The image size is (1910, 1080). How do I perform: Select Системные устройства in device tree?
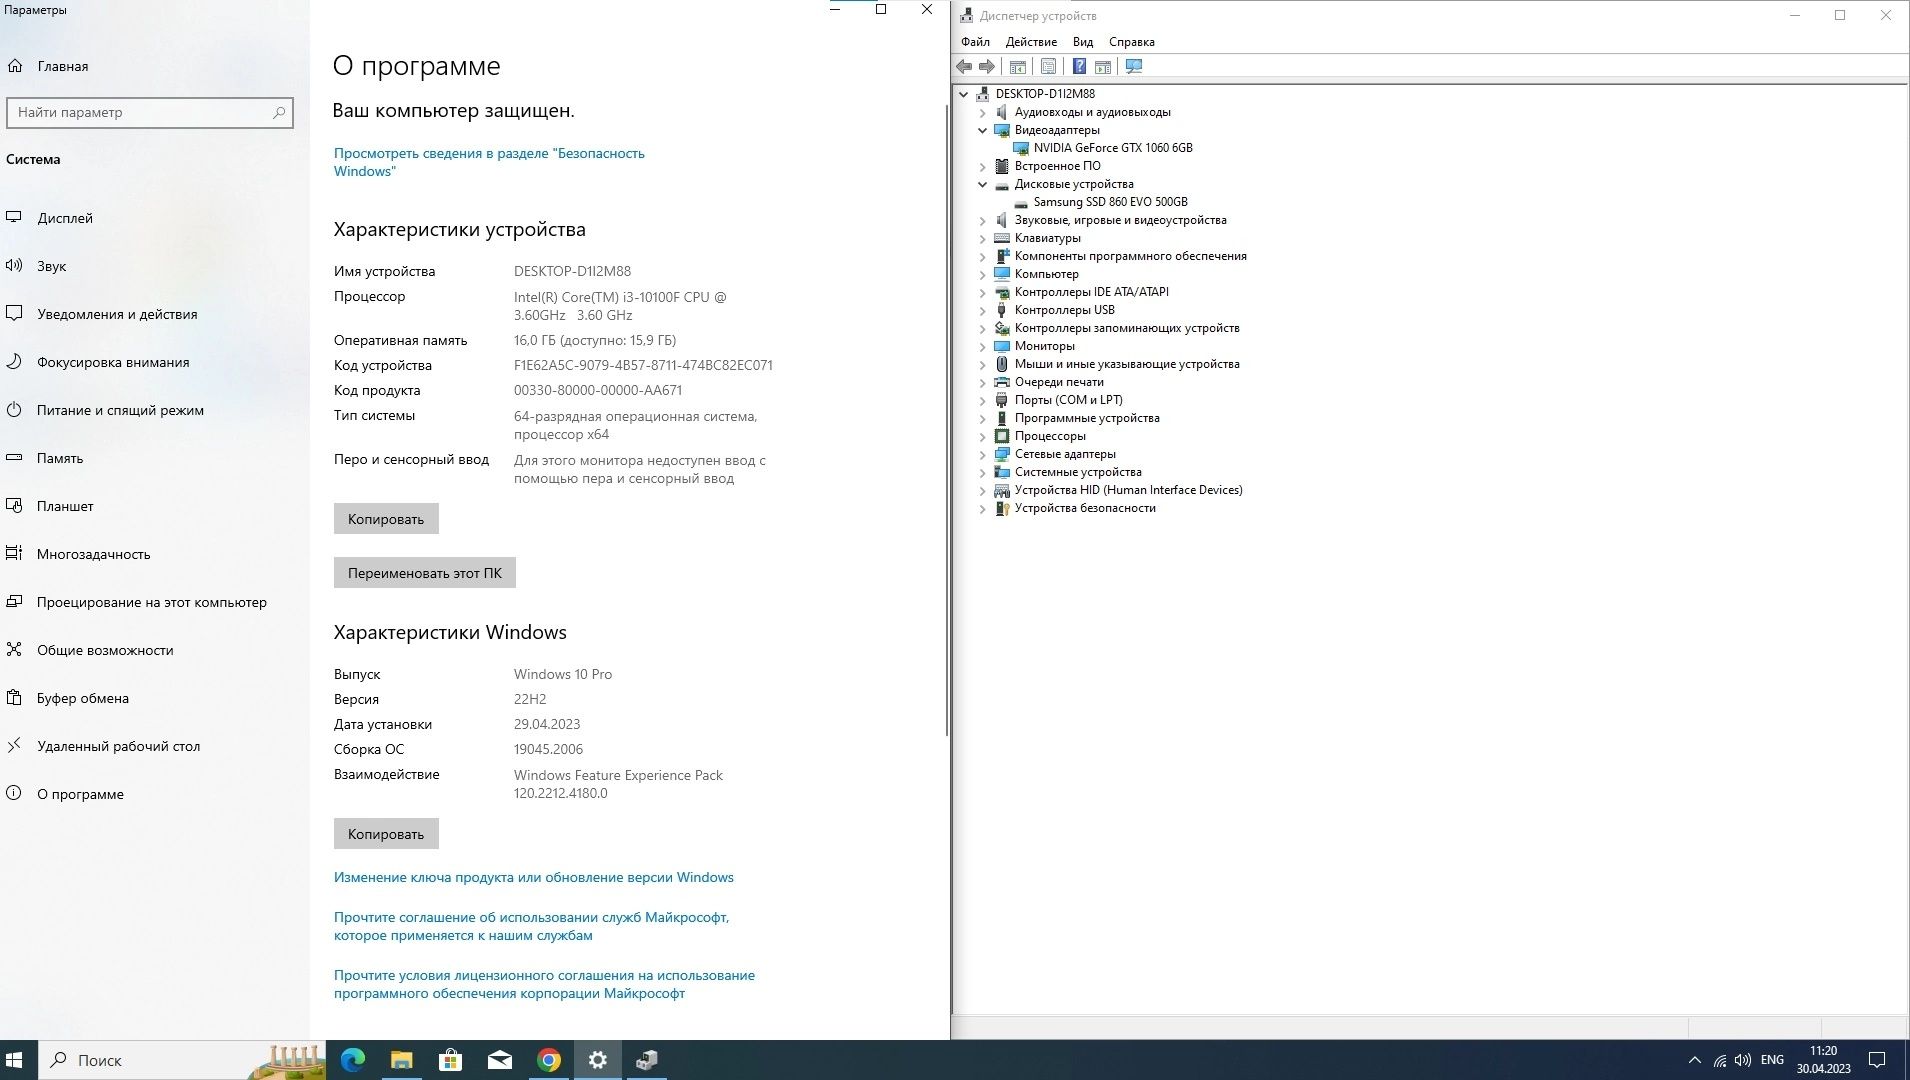click(1078, 472)
